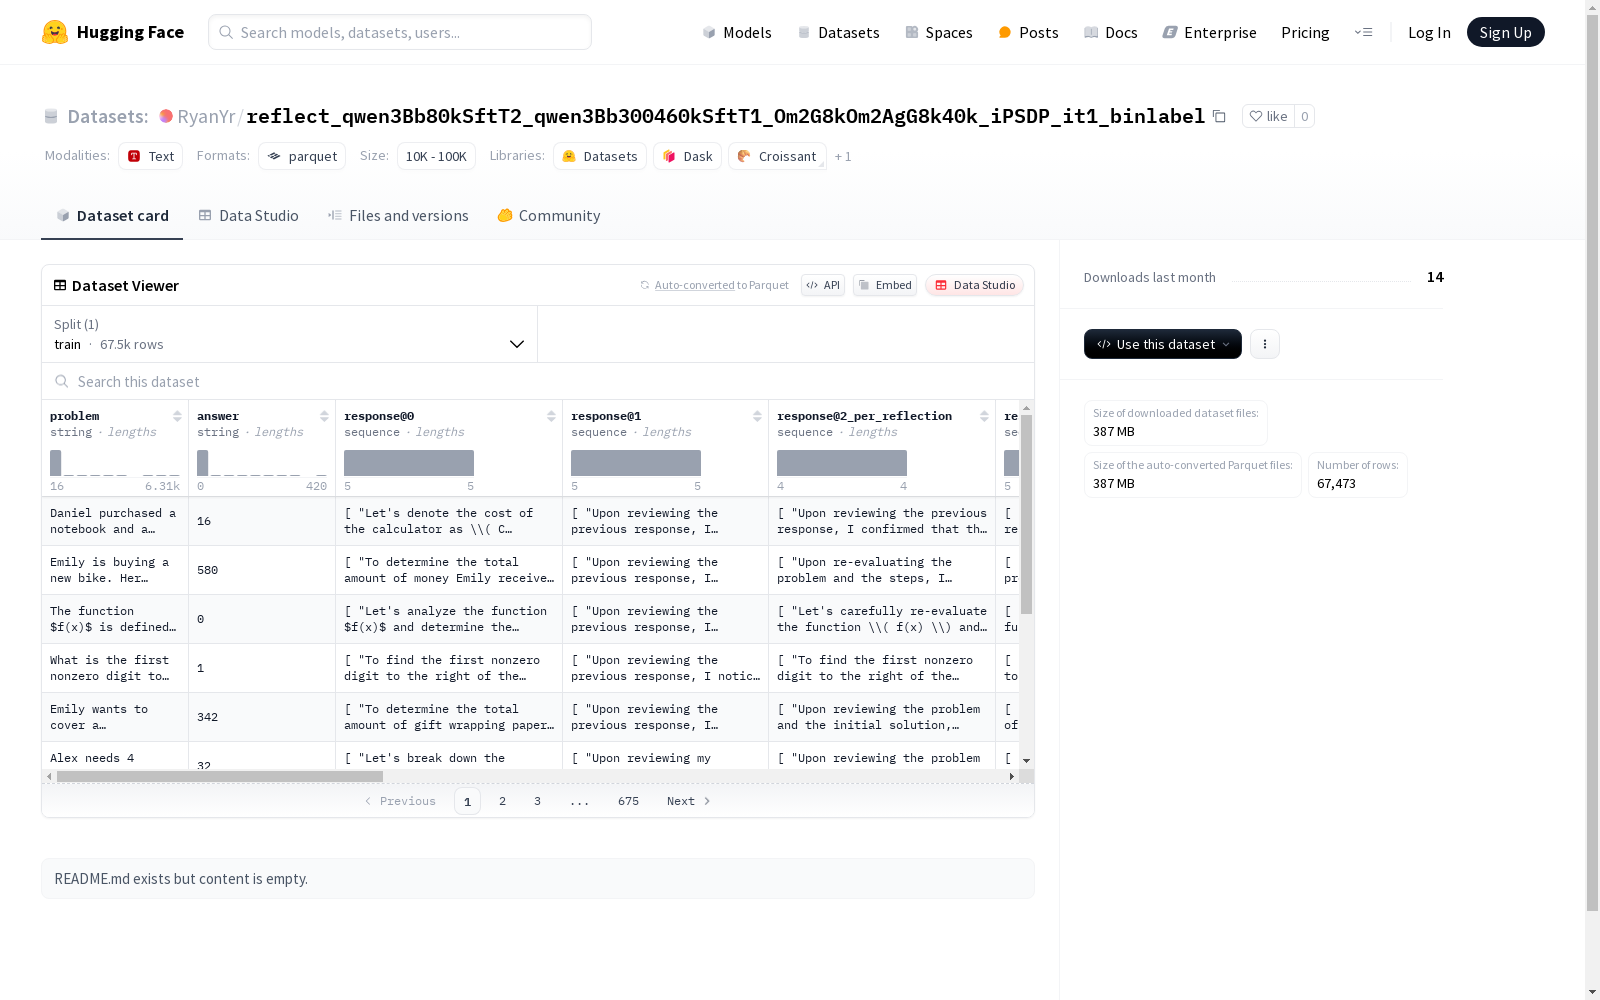Like this dataset
1600x1000 pixels.
tap(1268, 116)
